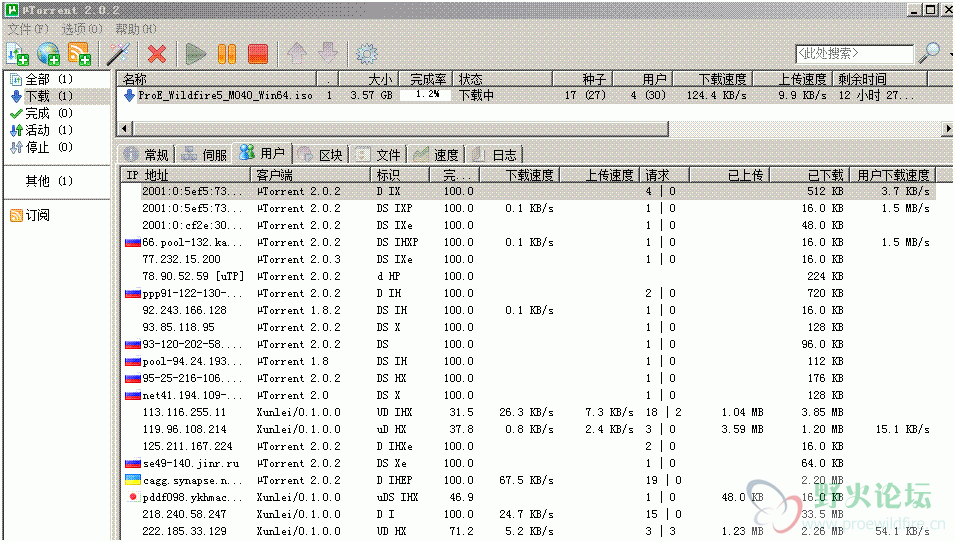Select peer row se49-140.jinr.ru
The image size is (955, 542).
tap(529, 463)
